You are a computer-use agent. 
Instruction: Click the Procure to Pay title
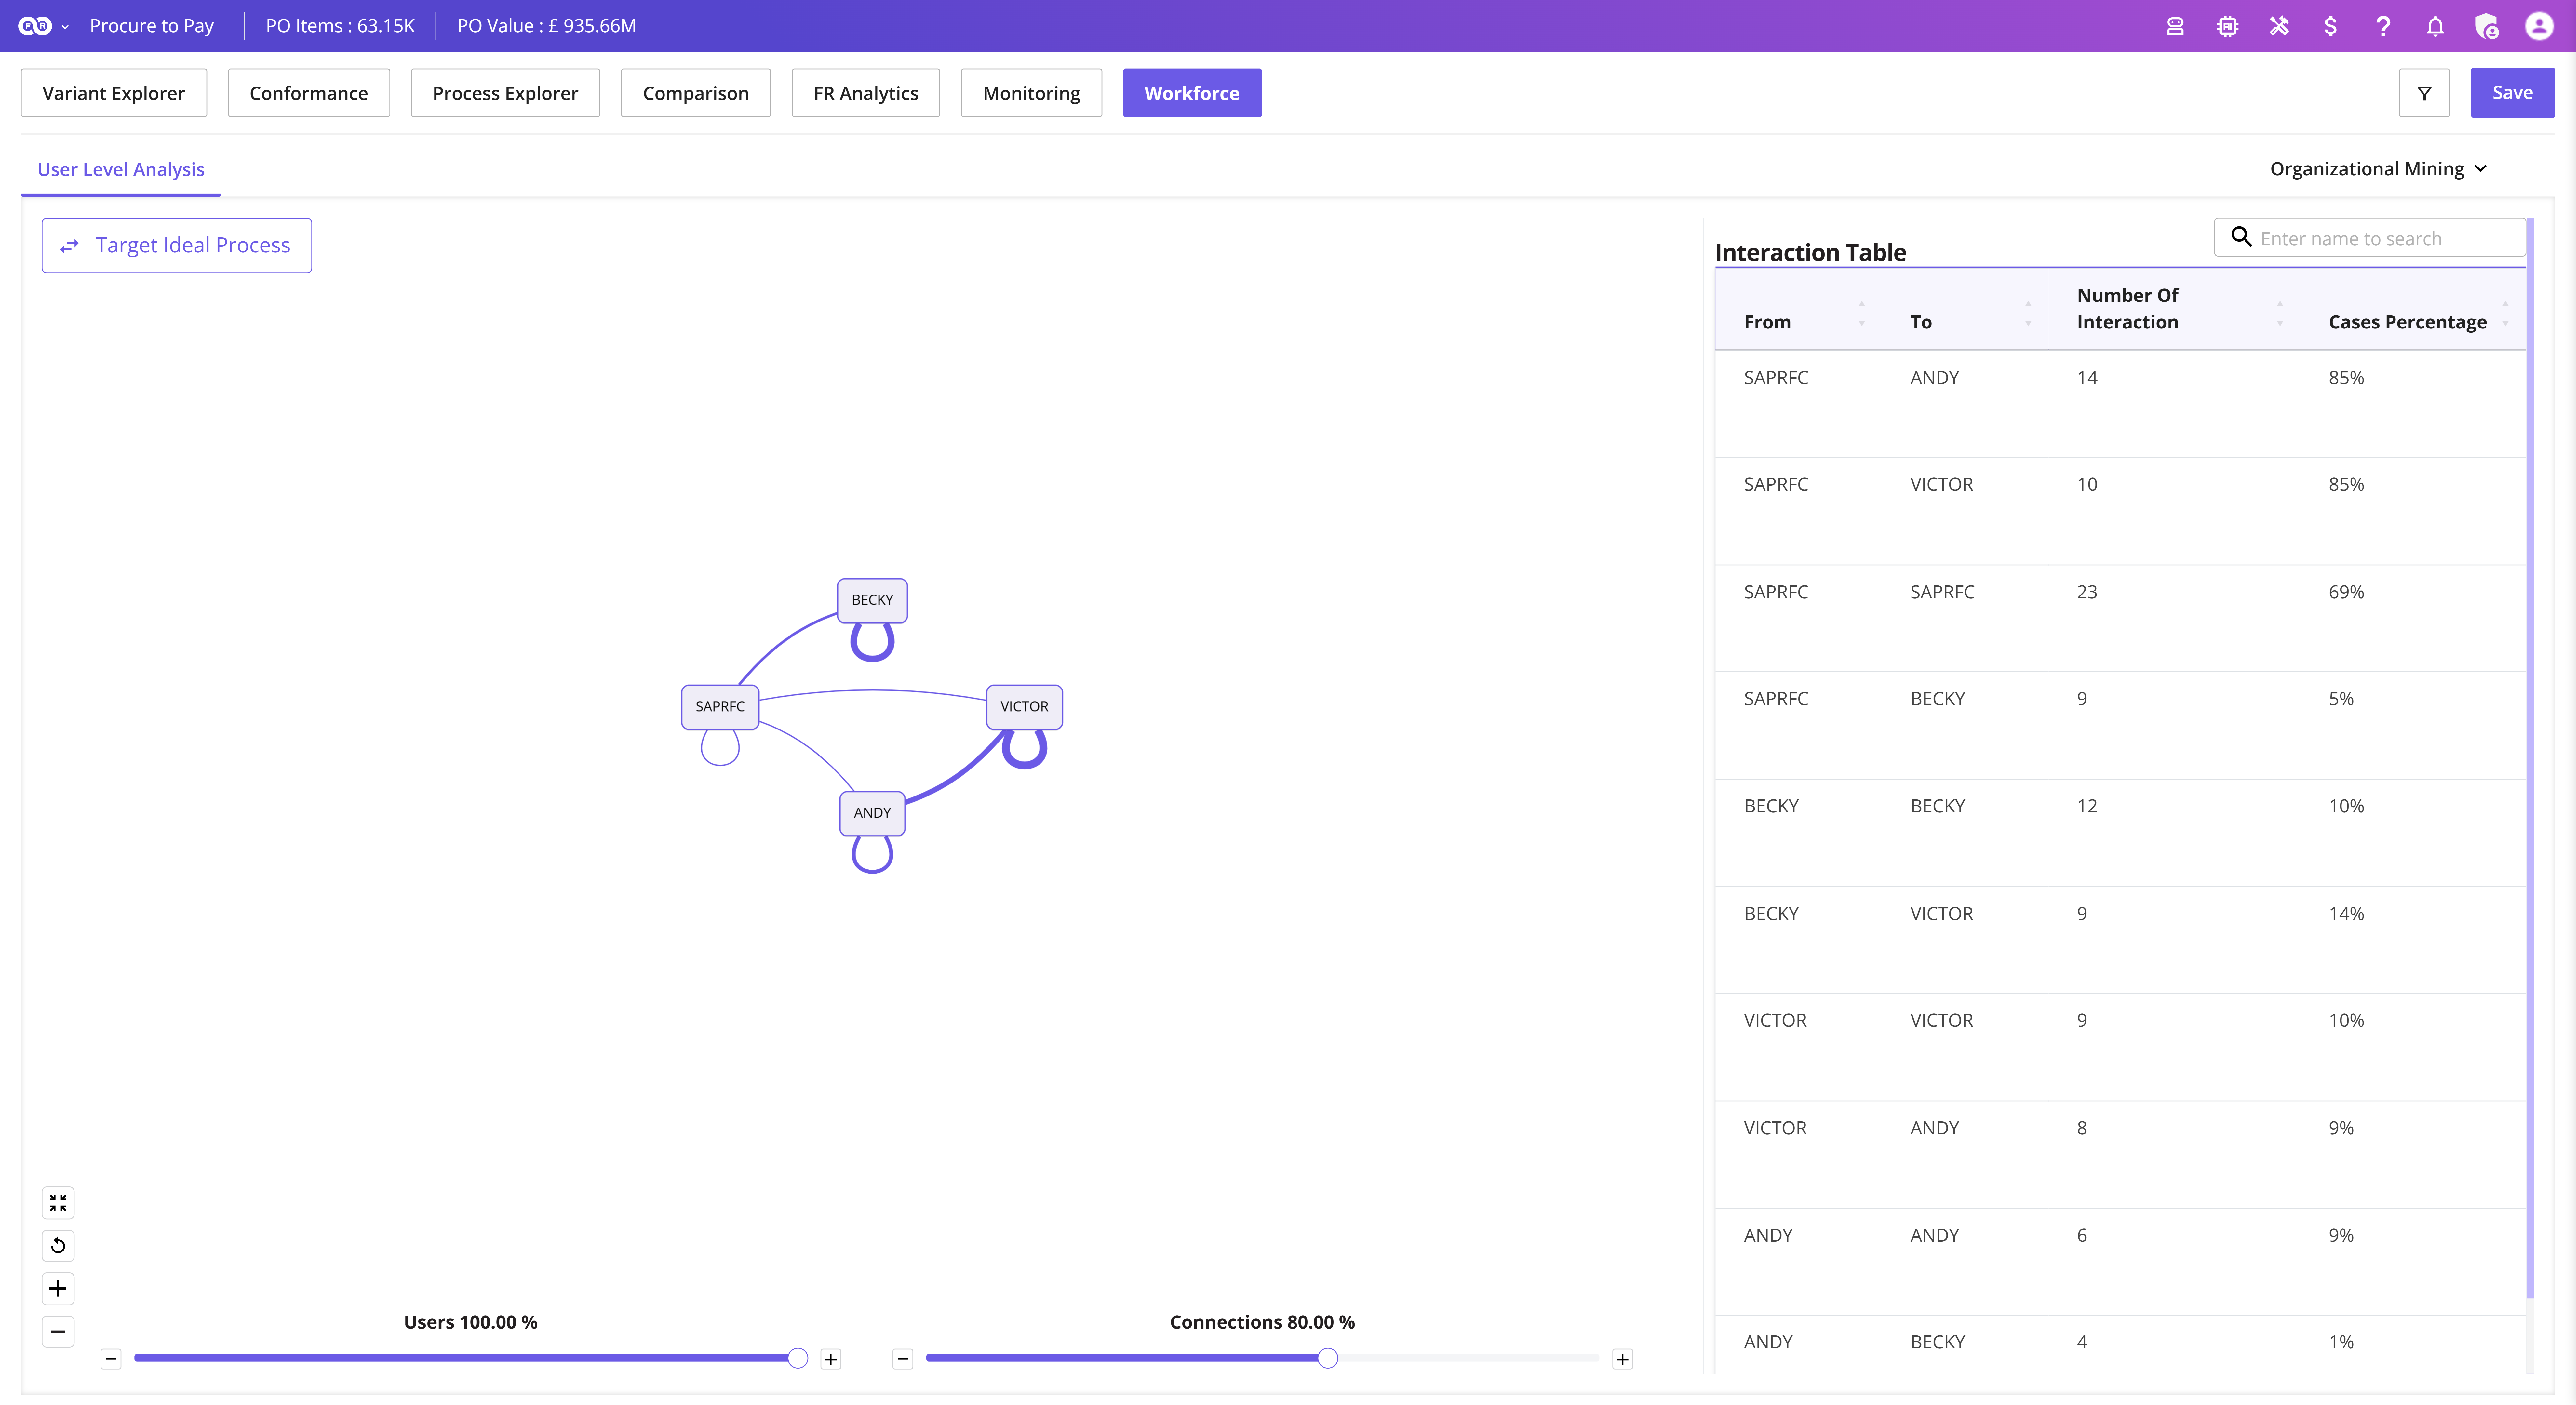[x=152, y=26]
